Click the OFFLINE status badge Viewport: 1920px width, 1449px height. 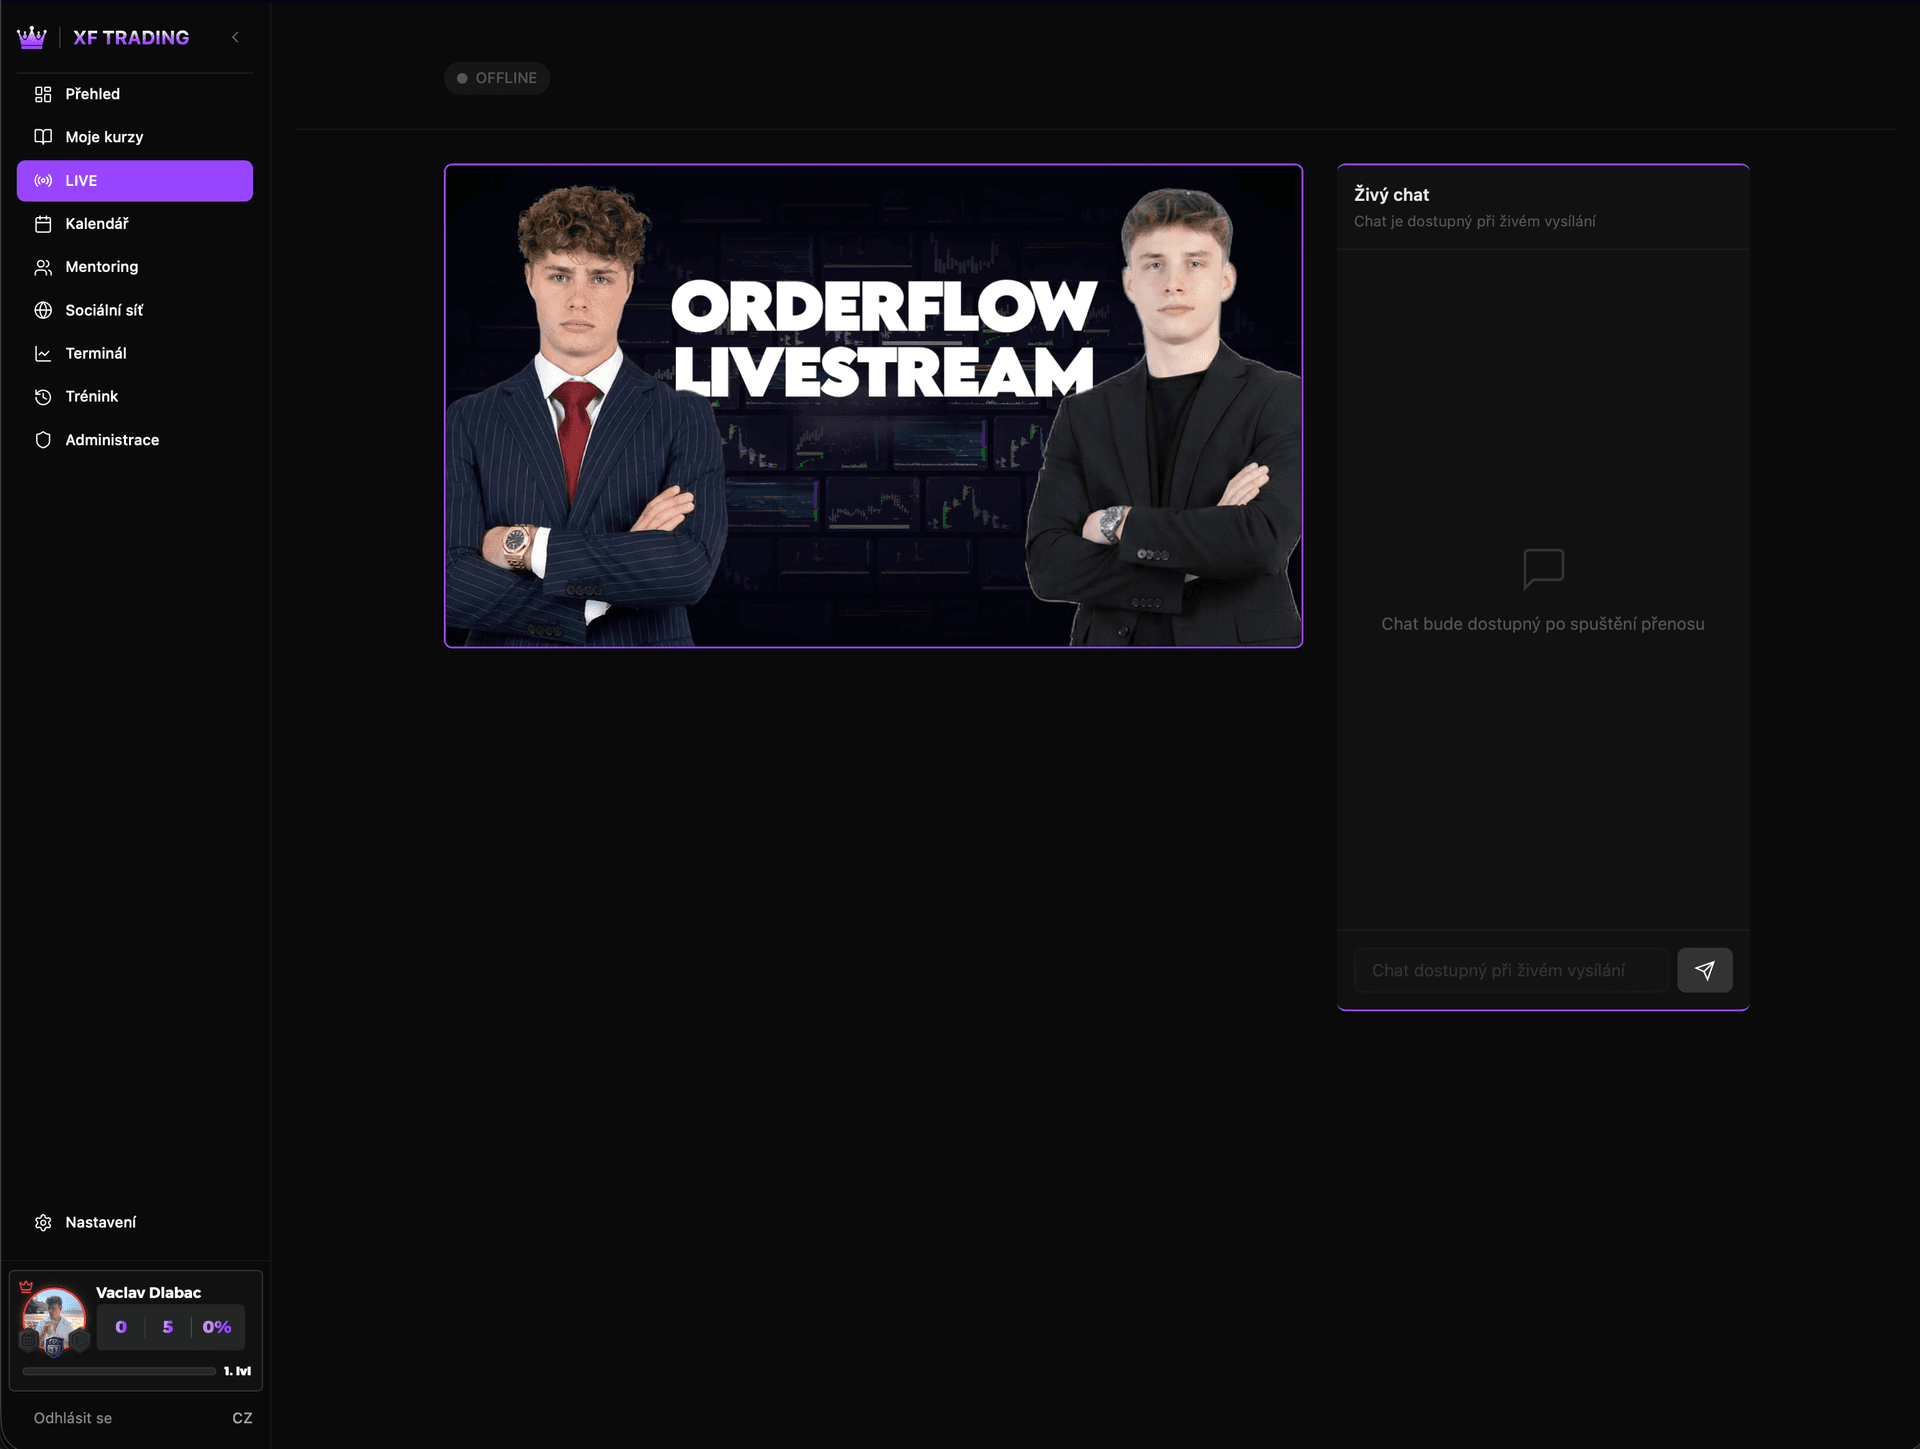point(497,77)
